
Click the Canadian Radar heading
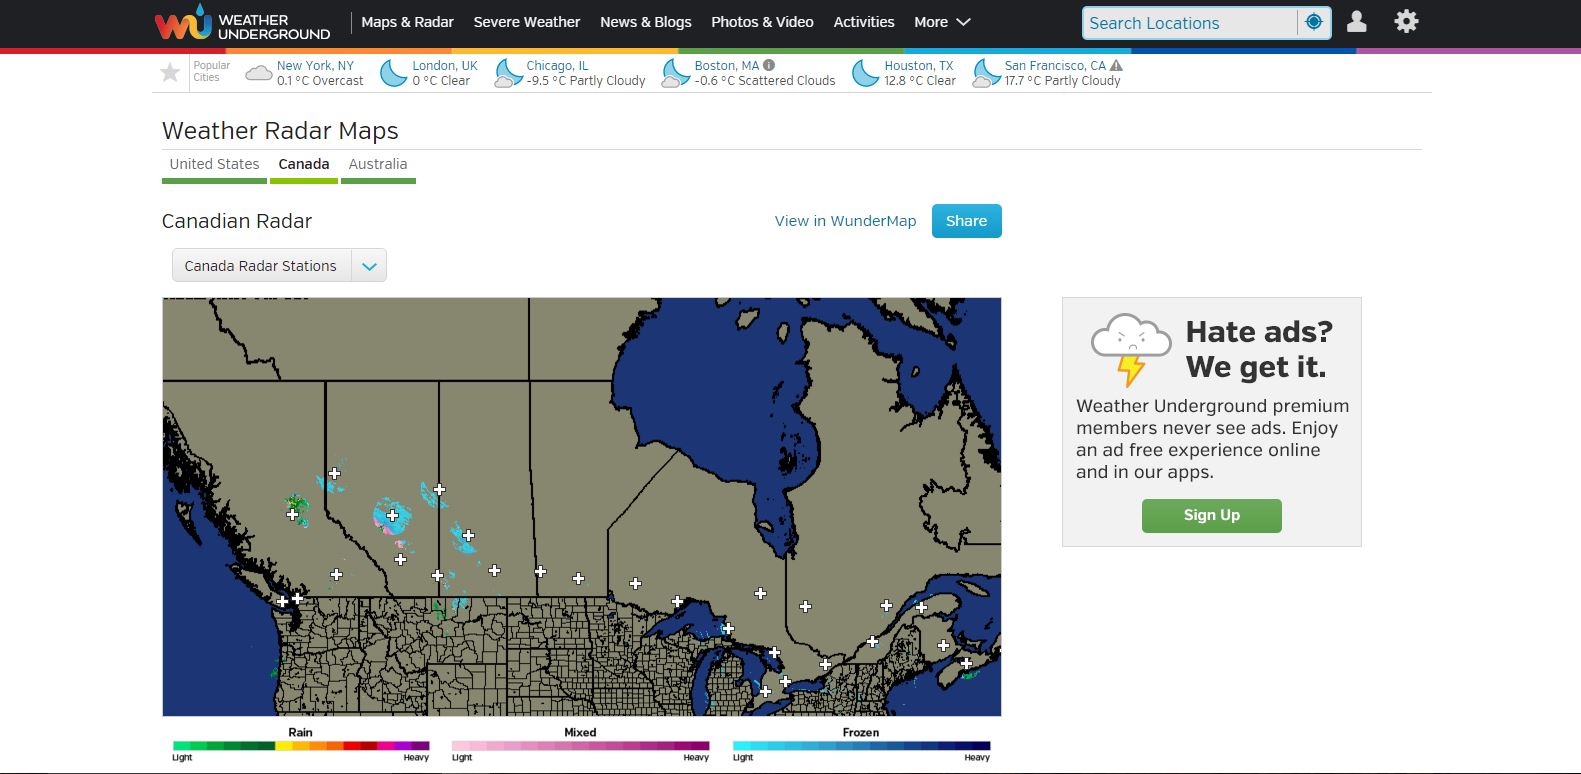(x=237, y=221)
